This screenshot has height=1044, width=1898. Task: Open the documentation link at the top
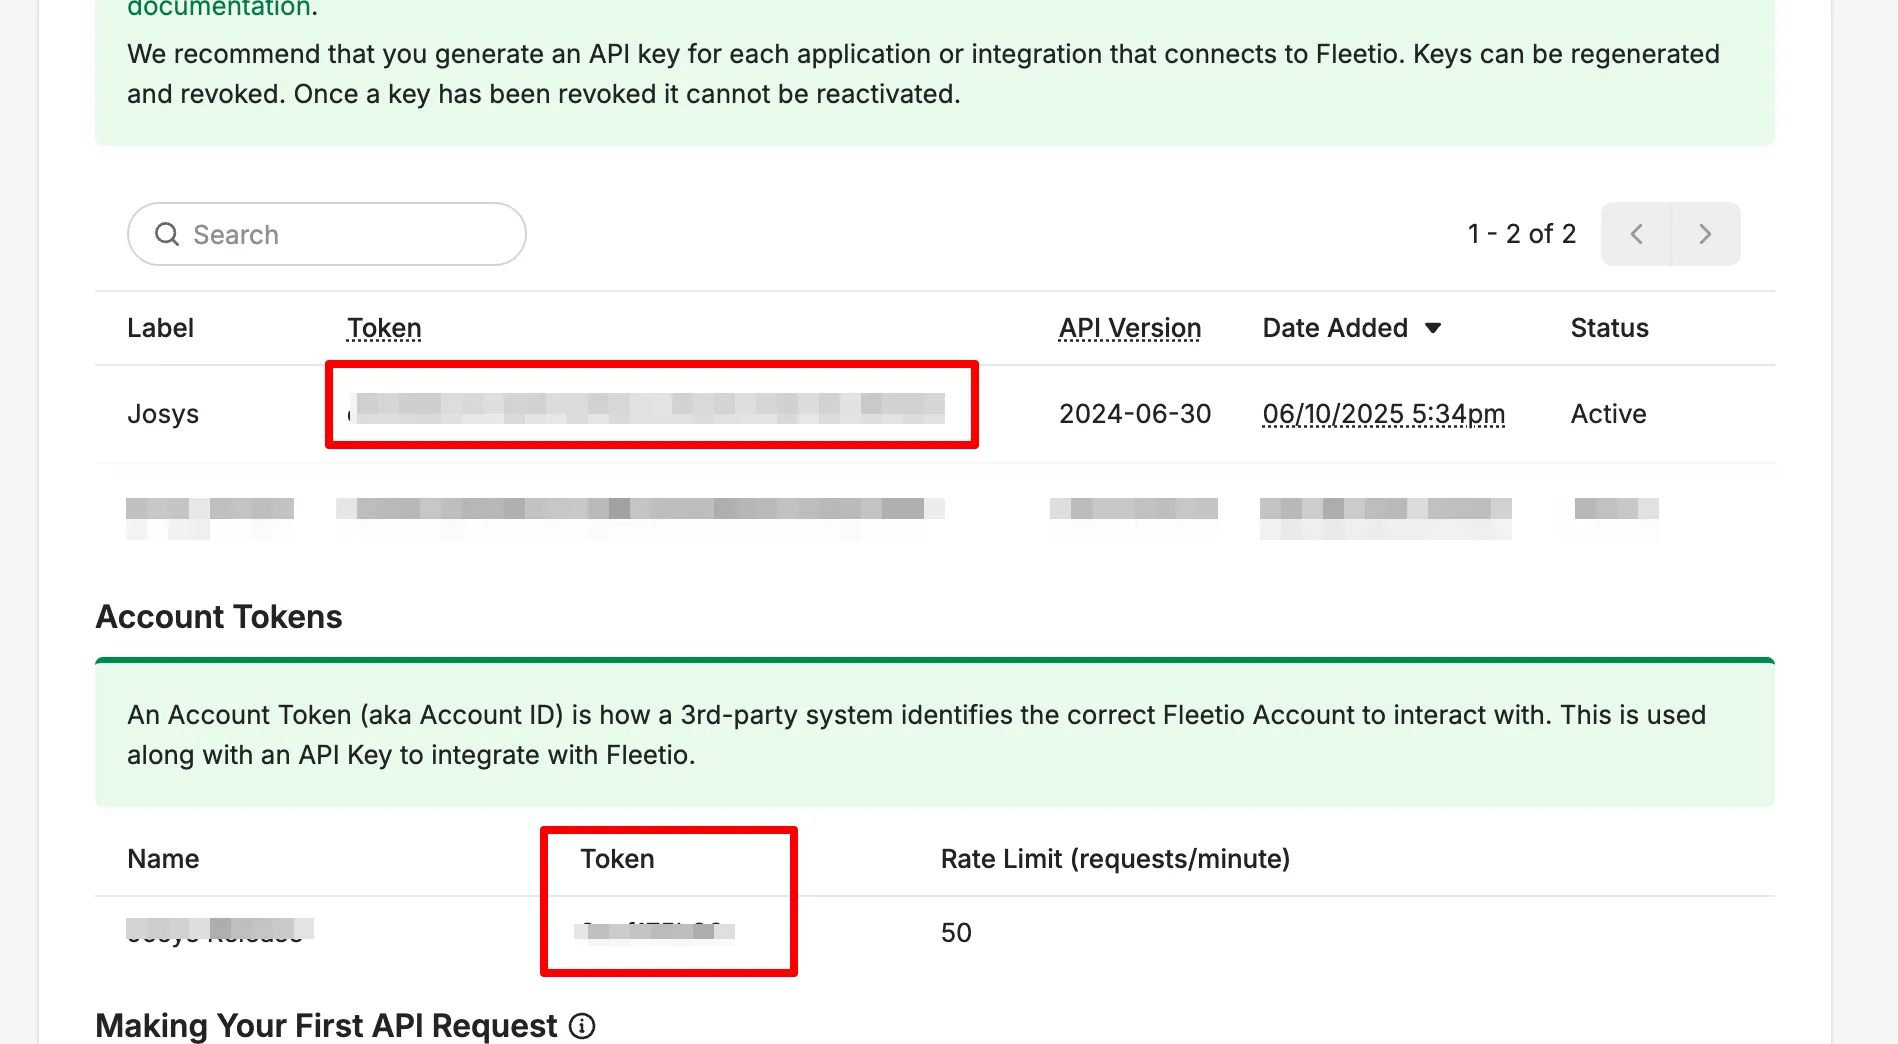click(219, 9)
